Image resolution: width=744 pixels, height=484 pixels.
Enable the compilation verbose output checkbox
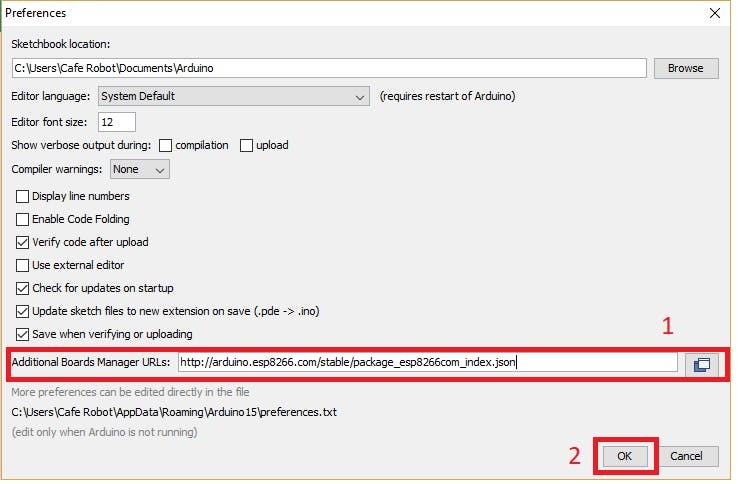coord(165,145)
